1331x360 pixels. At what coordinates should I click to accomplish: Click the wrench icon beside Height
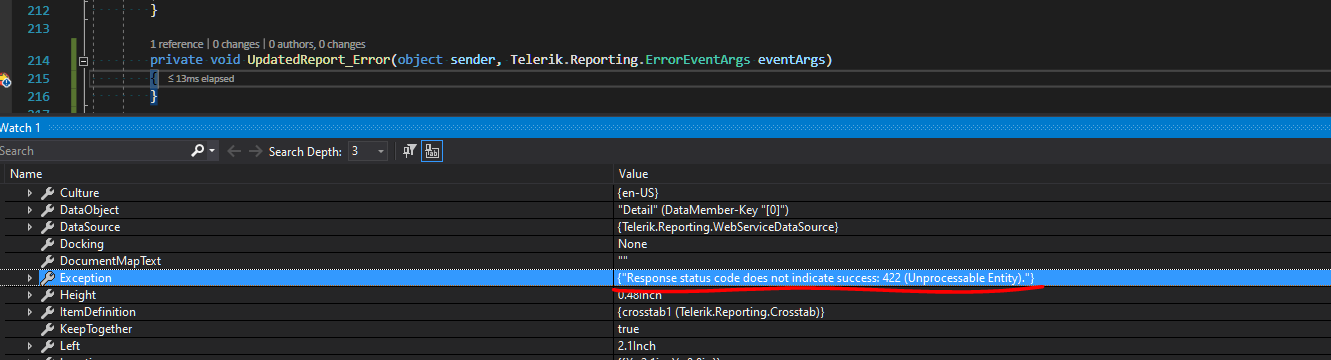point(47,295)
